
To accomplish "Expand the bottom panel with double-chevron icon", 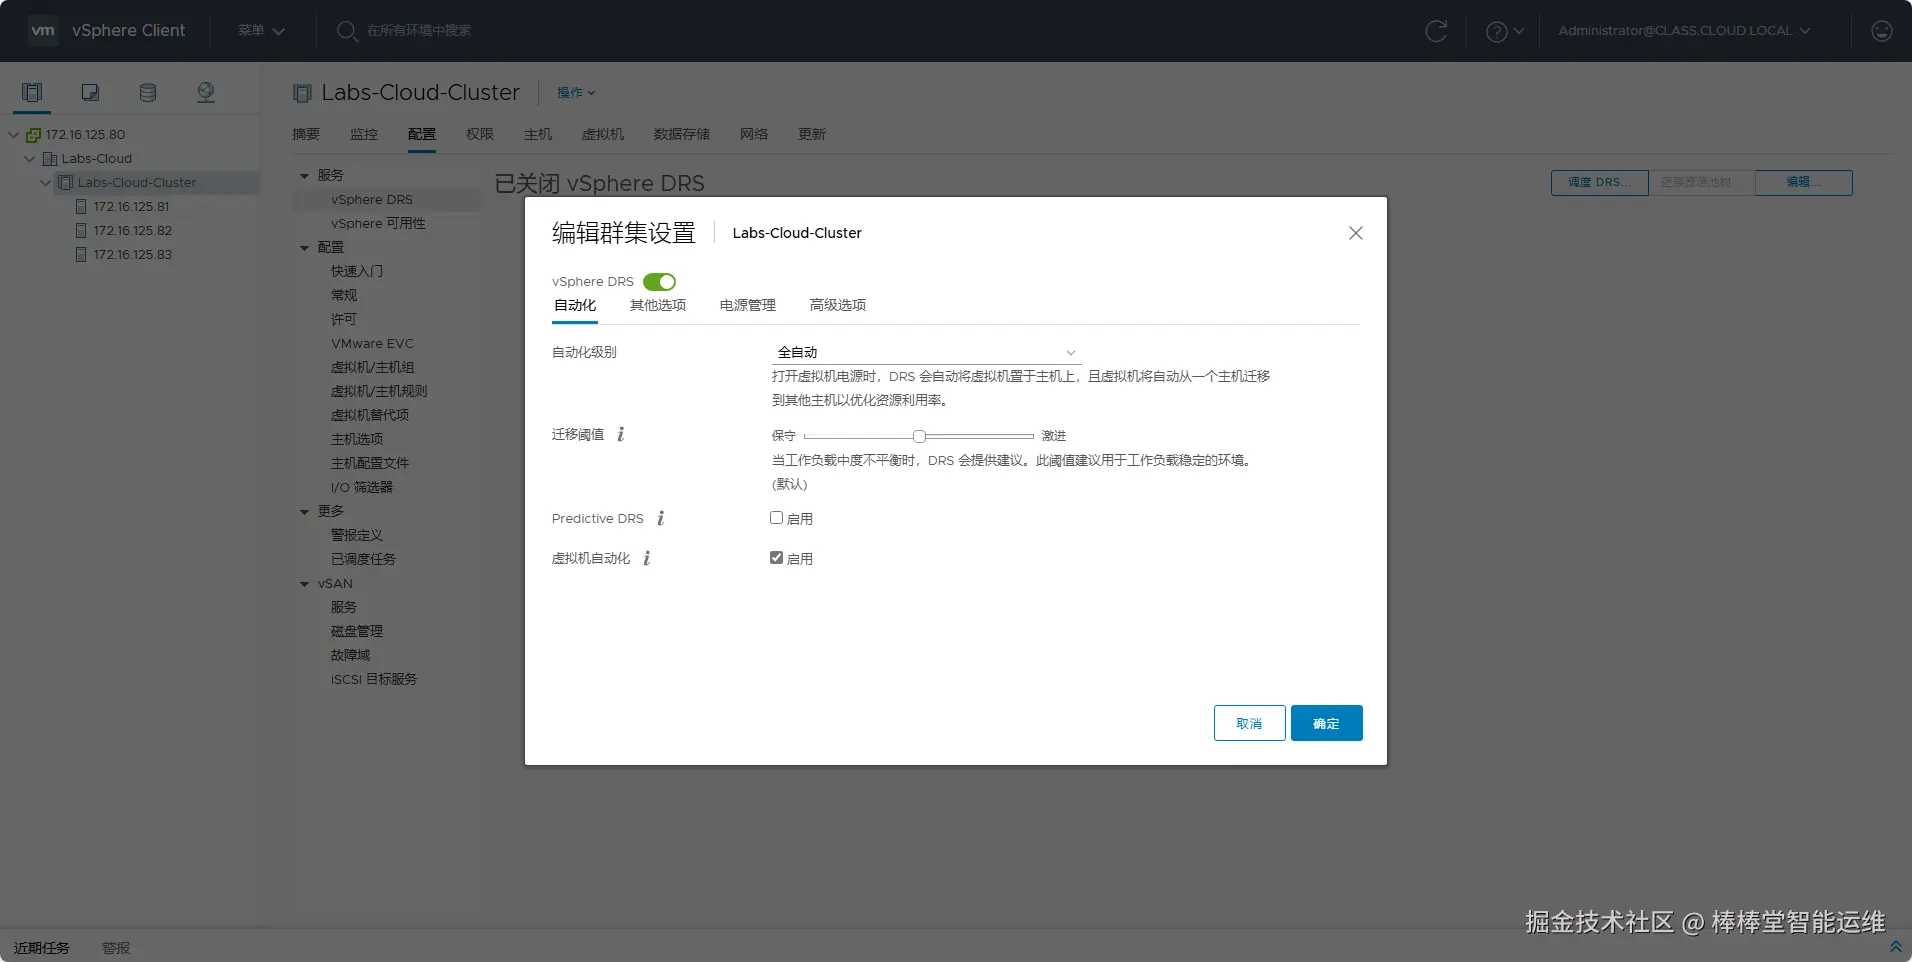I will click(1895, 946).
